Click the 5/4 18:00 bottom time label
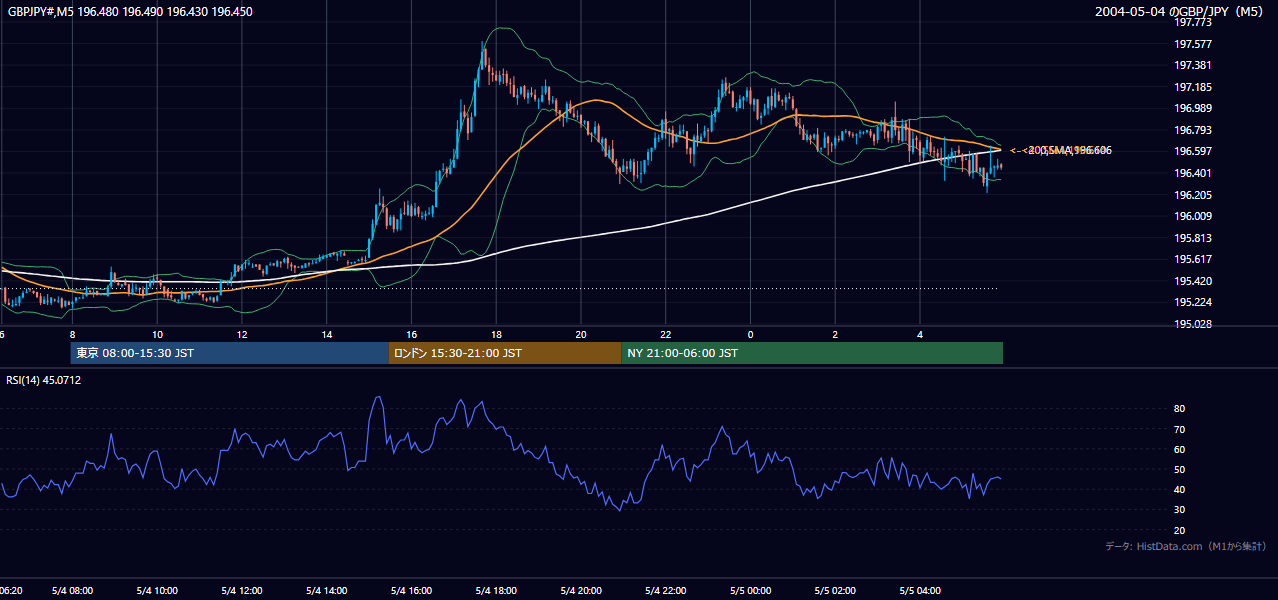This screenshot has width=1278, height=600. coord(496,590)
